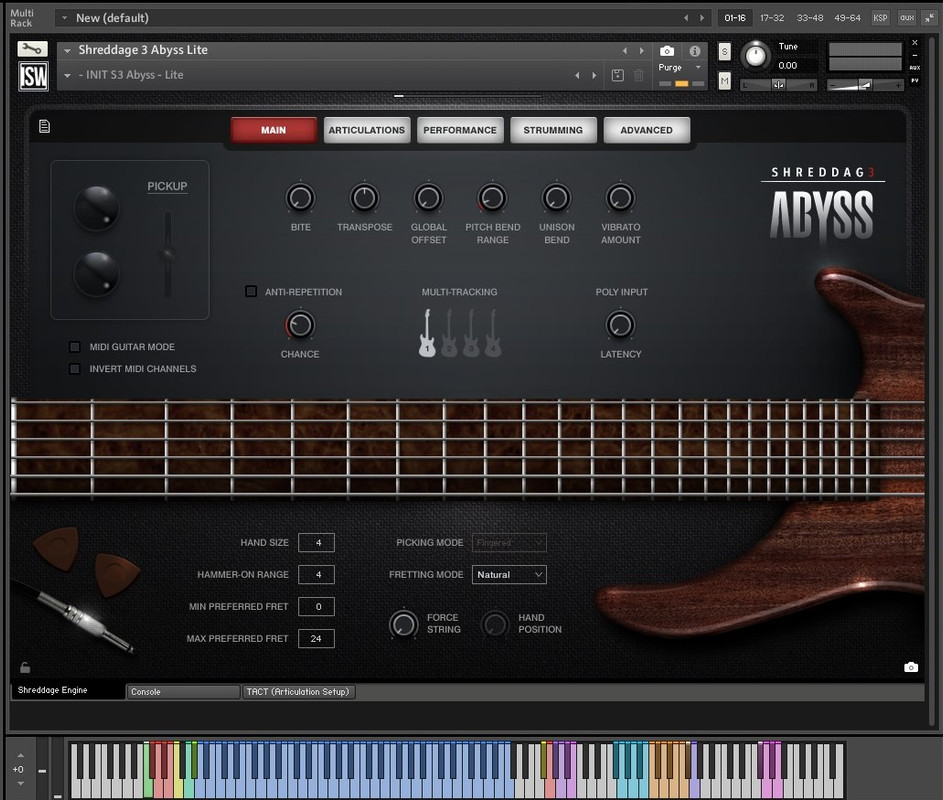Click the VIBRATO AMOUNT knob
943x800 pixels.
tap(620, 197)
